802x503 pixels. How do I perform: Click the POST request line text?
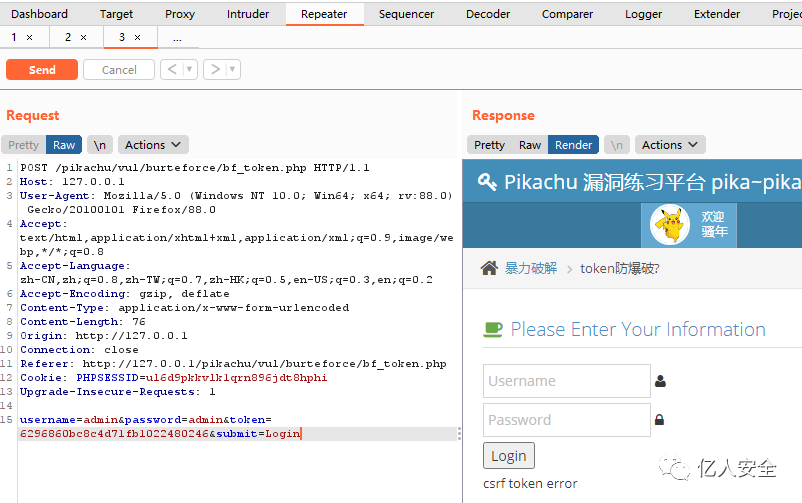194,167
